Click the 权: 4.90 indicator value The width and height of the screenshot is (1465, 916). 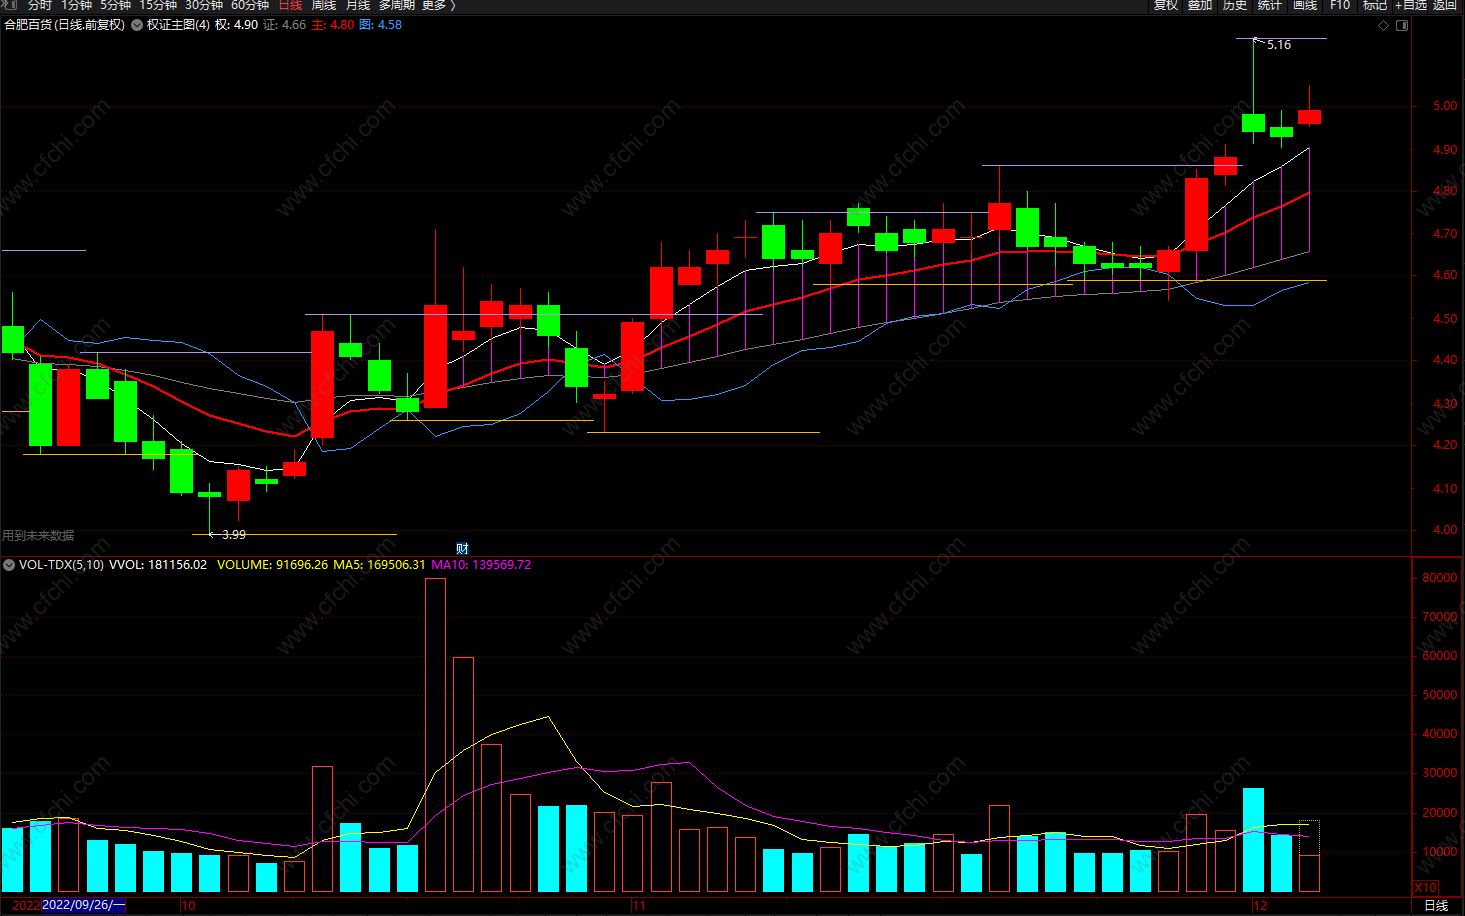click(236, 25)
